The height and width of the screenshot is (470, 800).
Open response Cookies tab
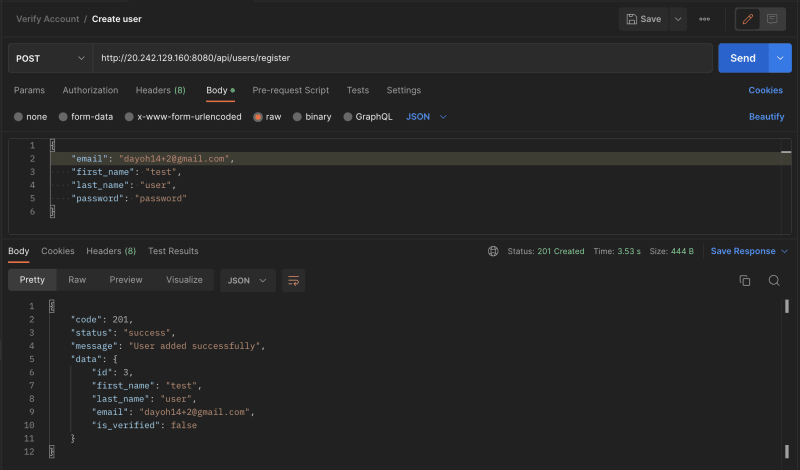coord(58,251)
